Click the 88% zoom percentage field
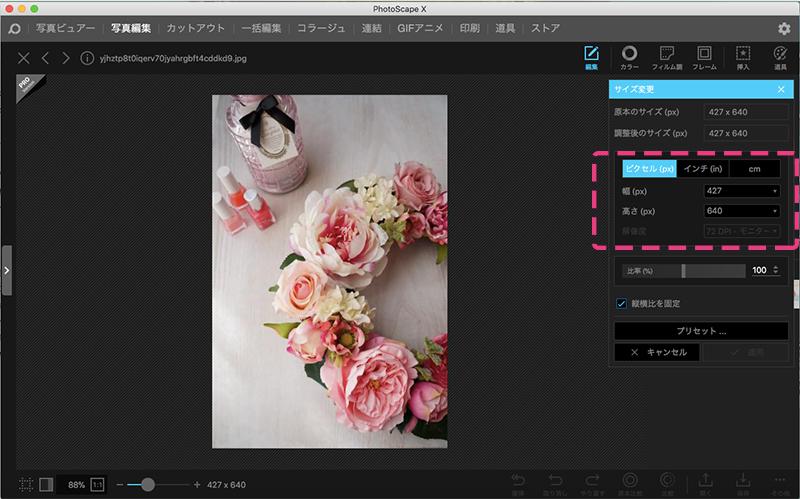Image resolution: width=800 pixels, height=499 pixels. 76,485
